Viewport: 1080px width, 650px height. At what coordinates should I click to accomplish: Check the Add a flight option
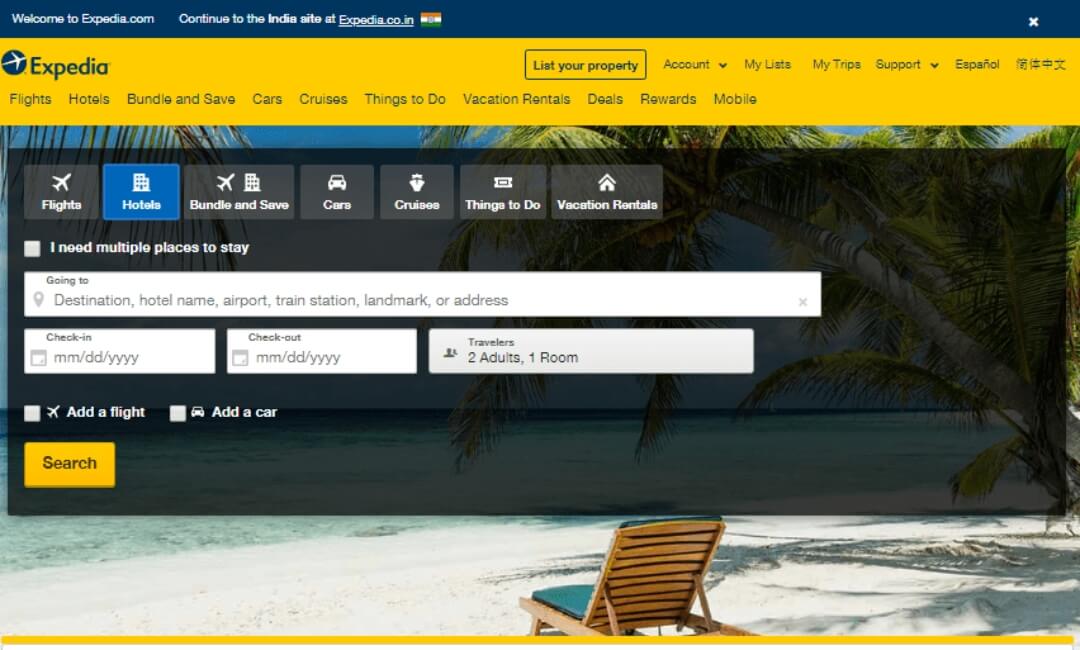[31, 412]
